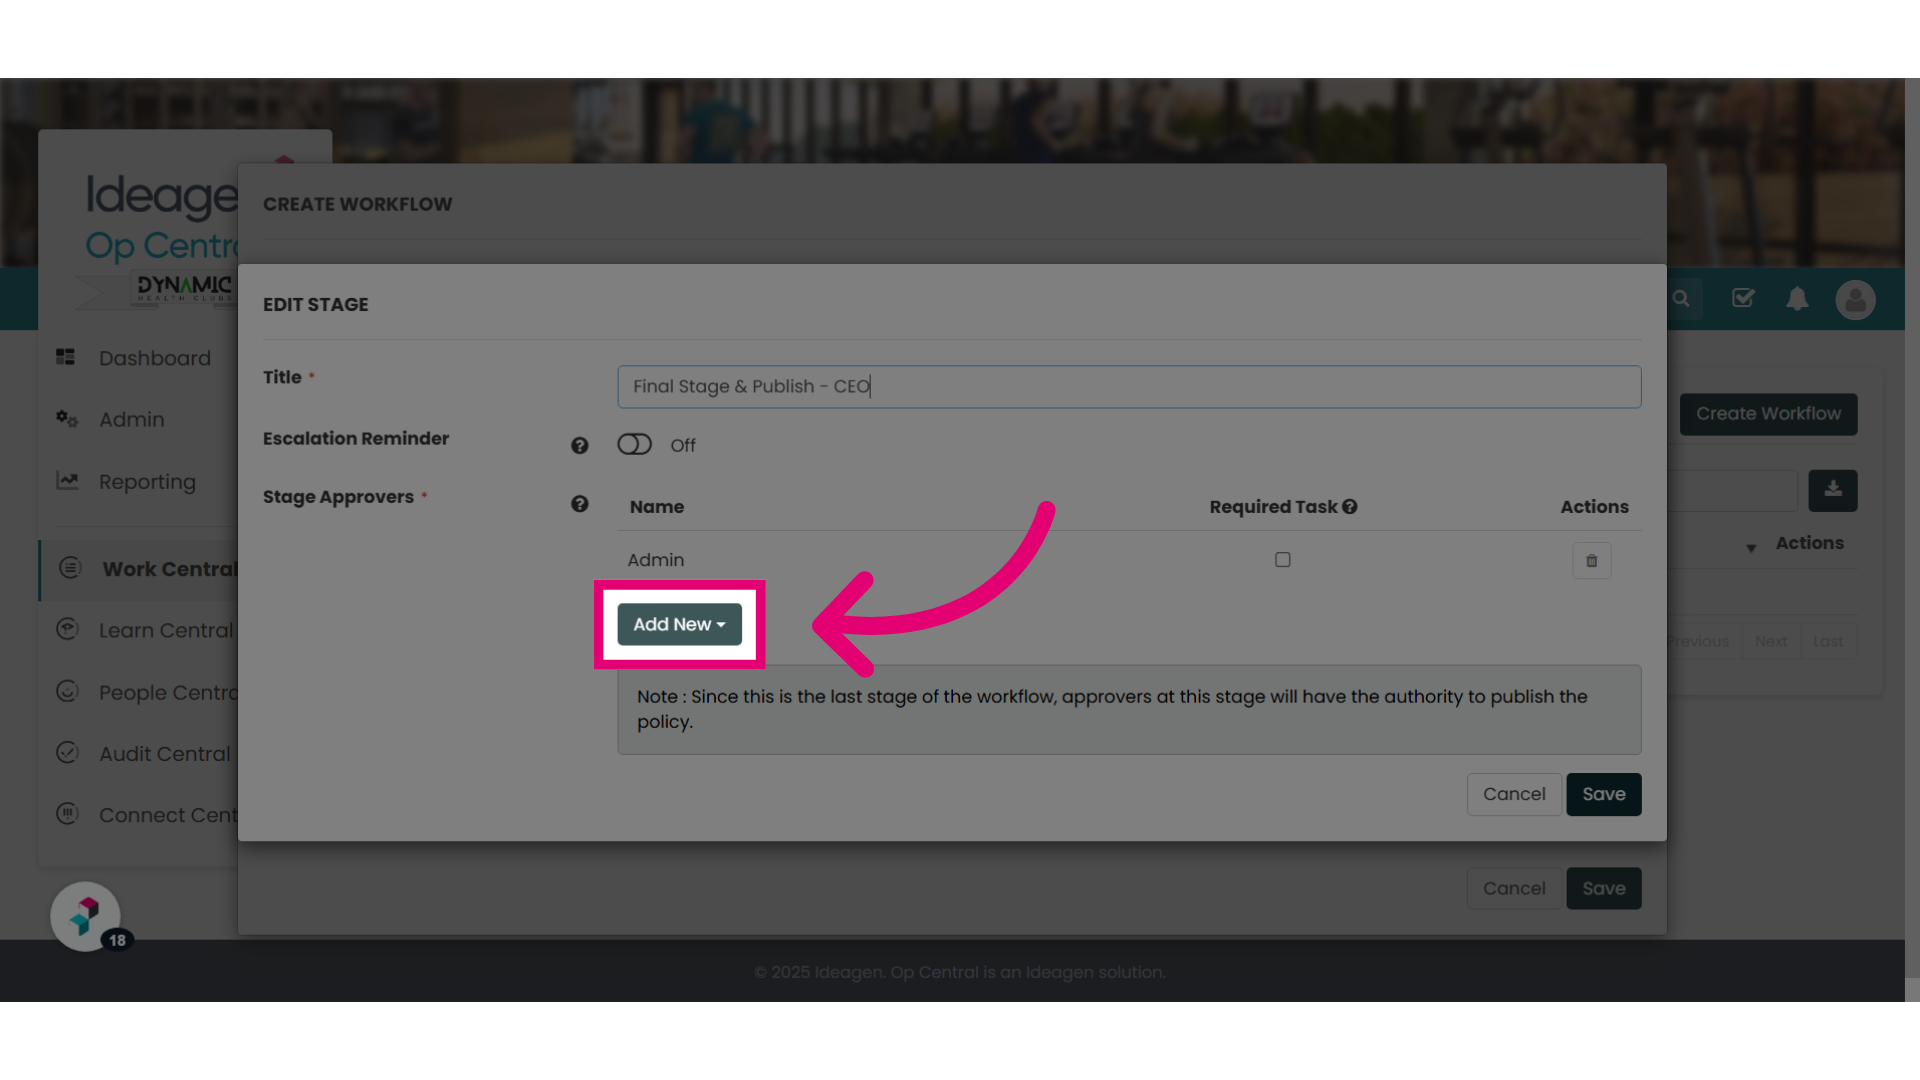Cancel the Create Workflow dialog
Image resolution: width=1920 pixels, height=1080 pixels.
pos(1513,888)
